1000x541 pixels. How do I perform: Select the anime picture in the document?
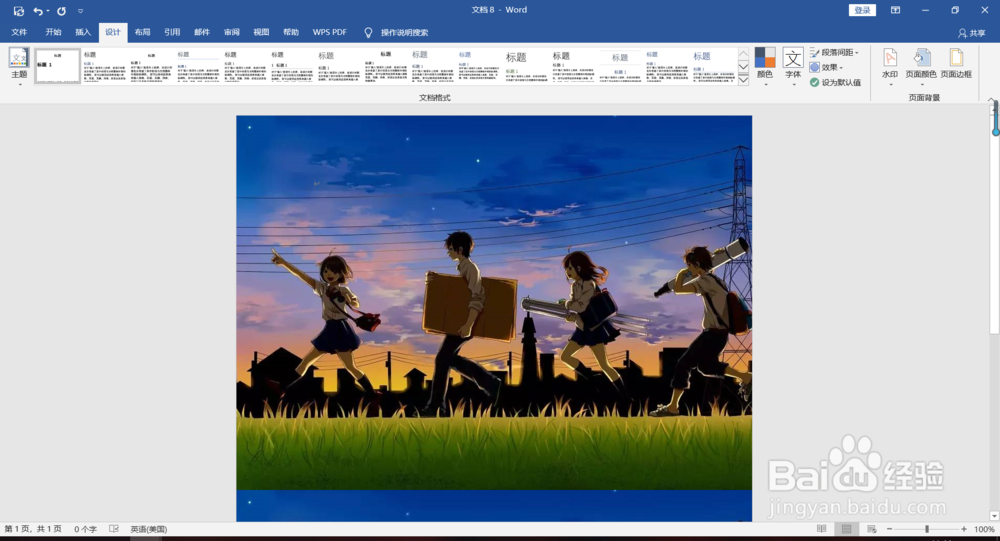pyautogui.click(x=494, y=302)
